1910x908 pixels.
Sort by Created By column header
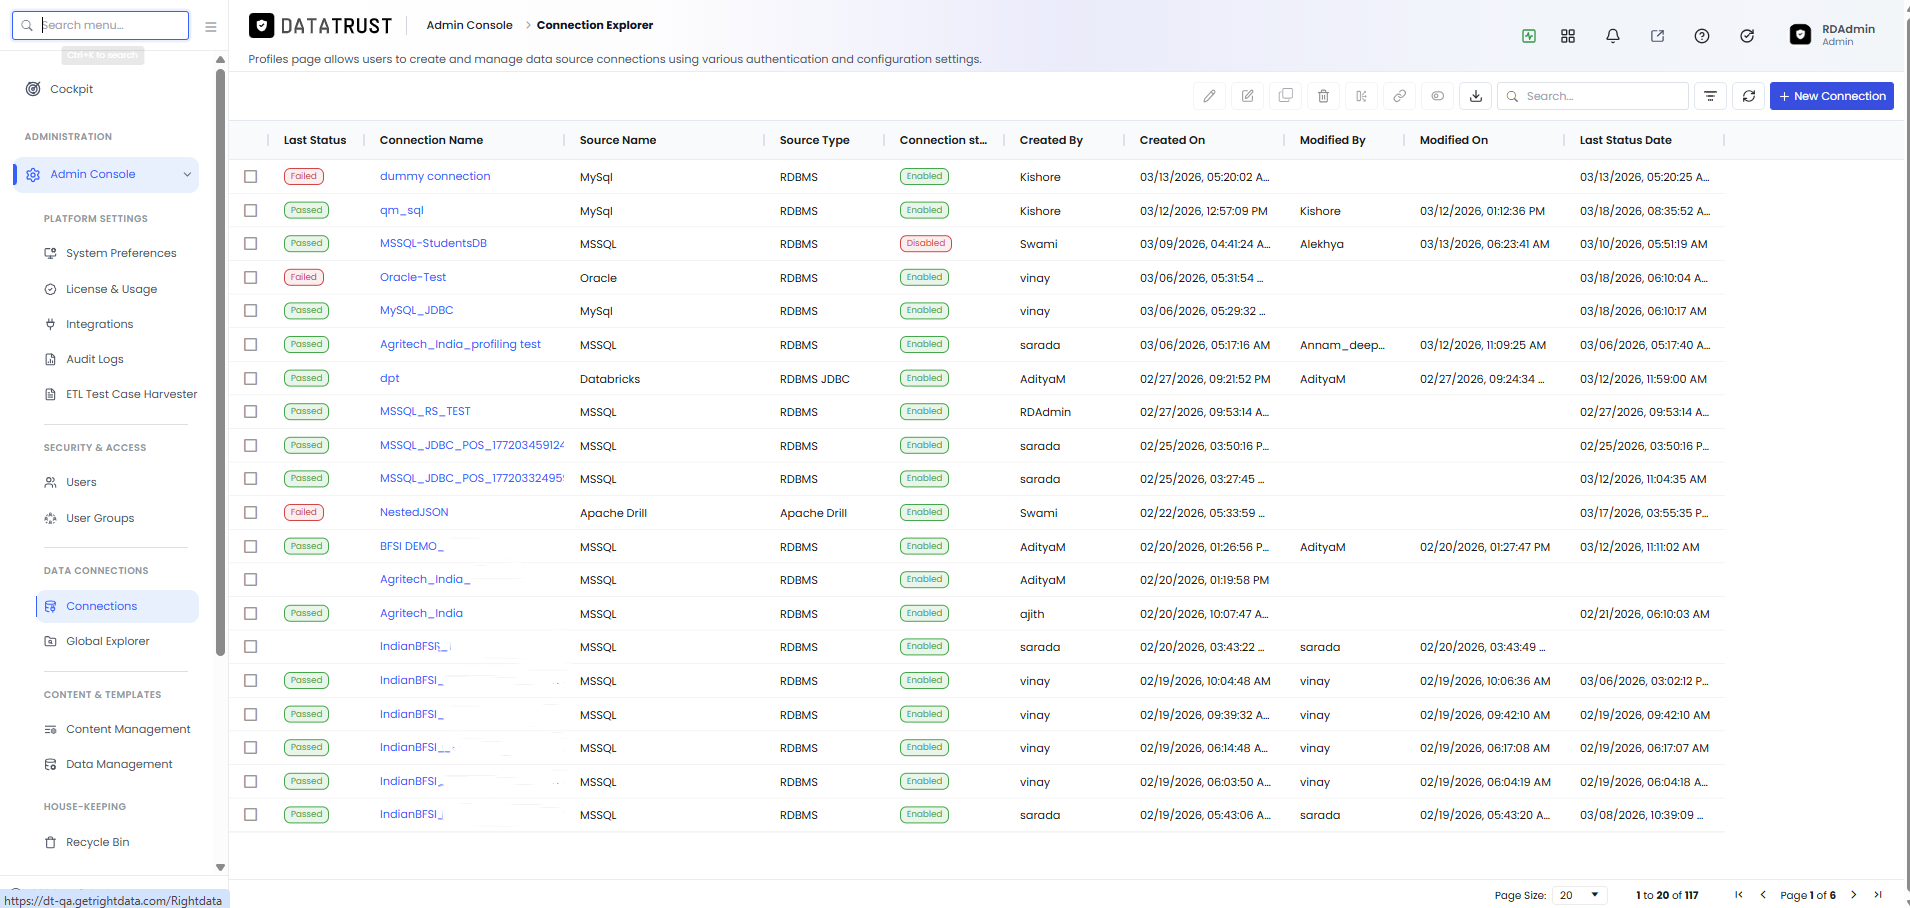pyautogui.click(x=1051, y=140)
